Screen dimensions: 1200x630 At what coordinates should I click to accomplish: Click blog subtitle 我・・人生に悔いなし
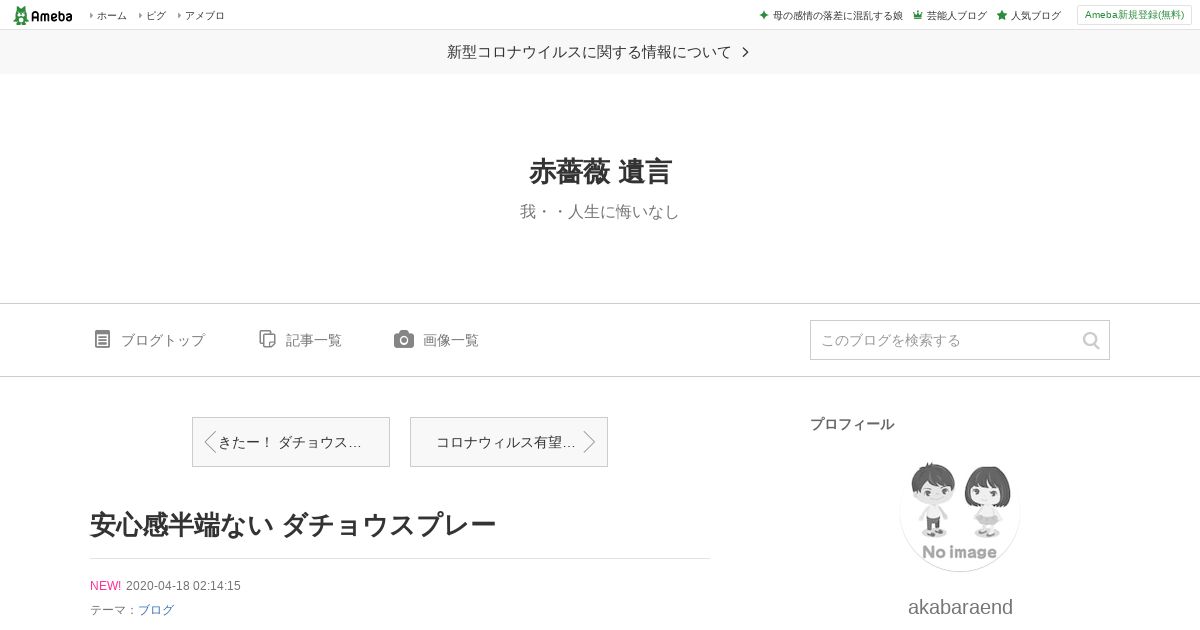pyautogui.click(x=600, y=212)
